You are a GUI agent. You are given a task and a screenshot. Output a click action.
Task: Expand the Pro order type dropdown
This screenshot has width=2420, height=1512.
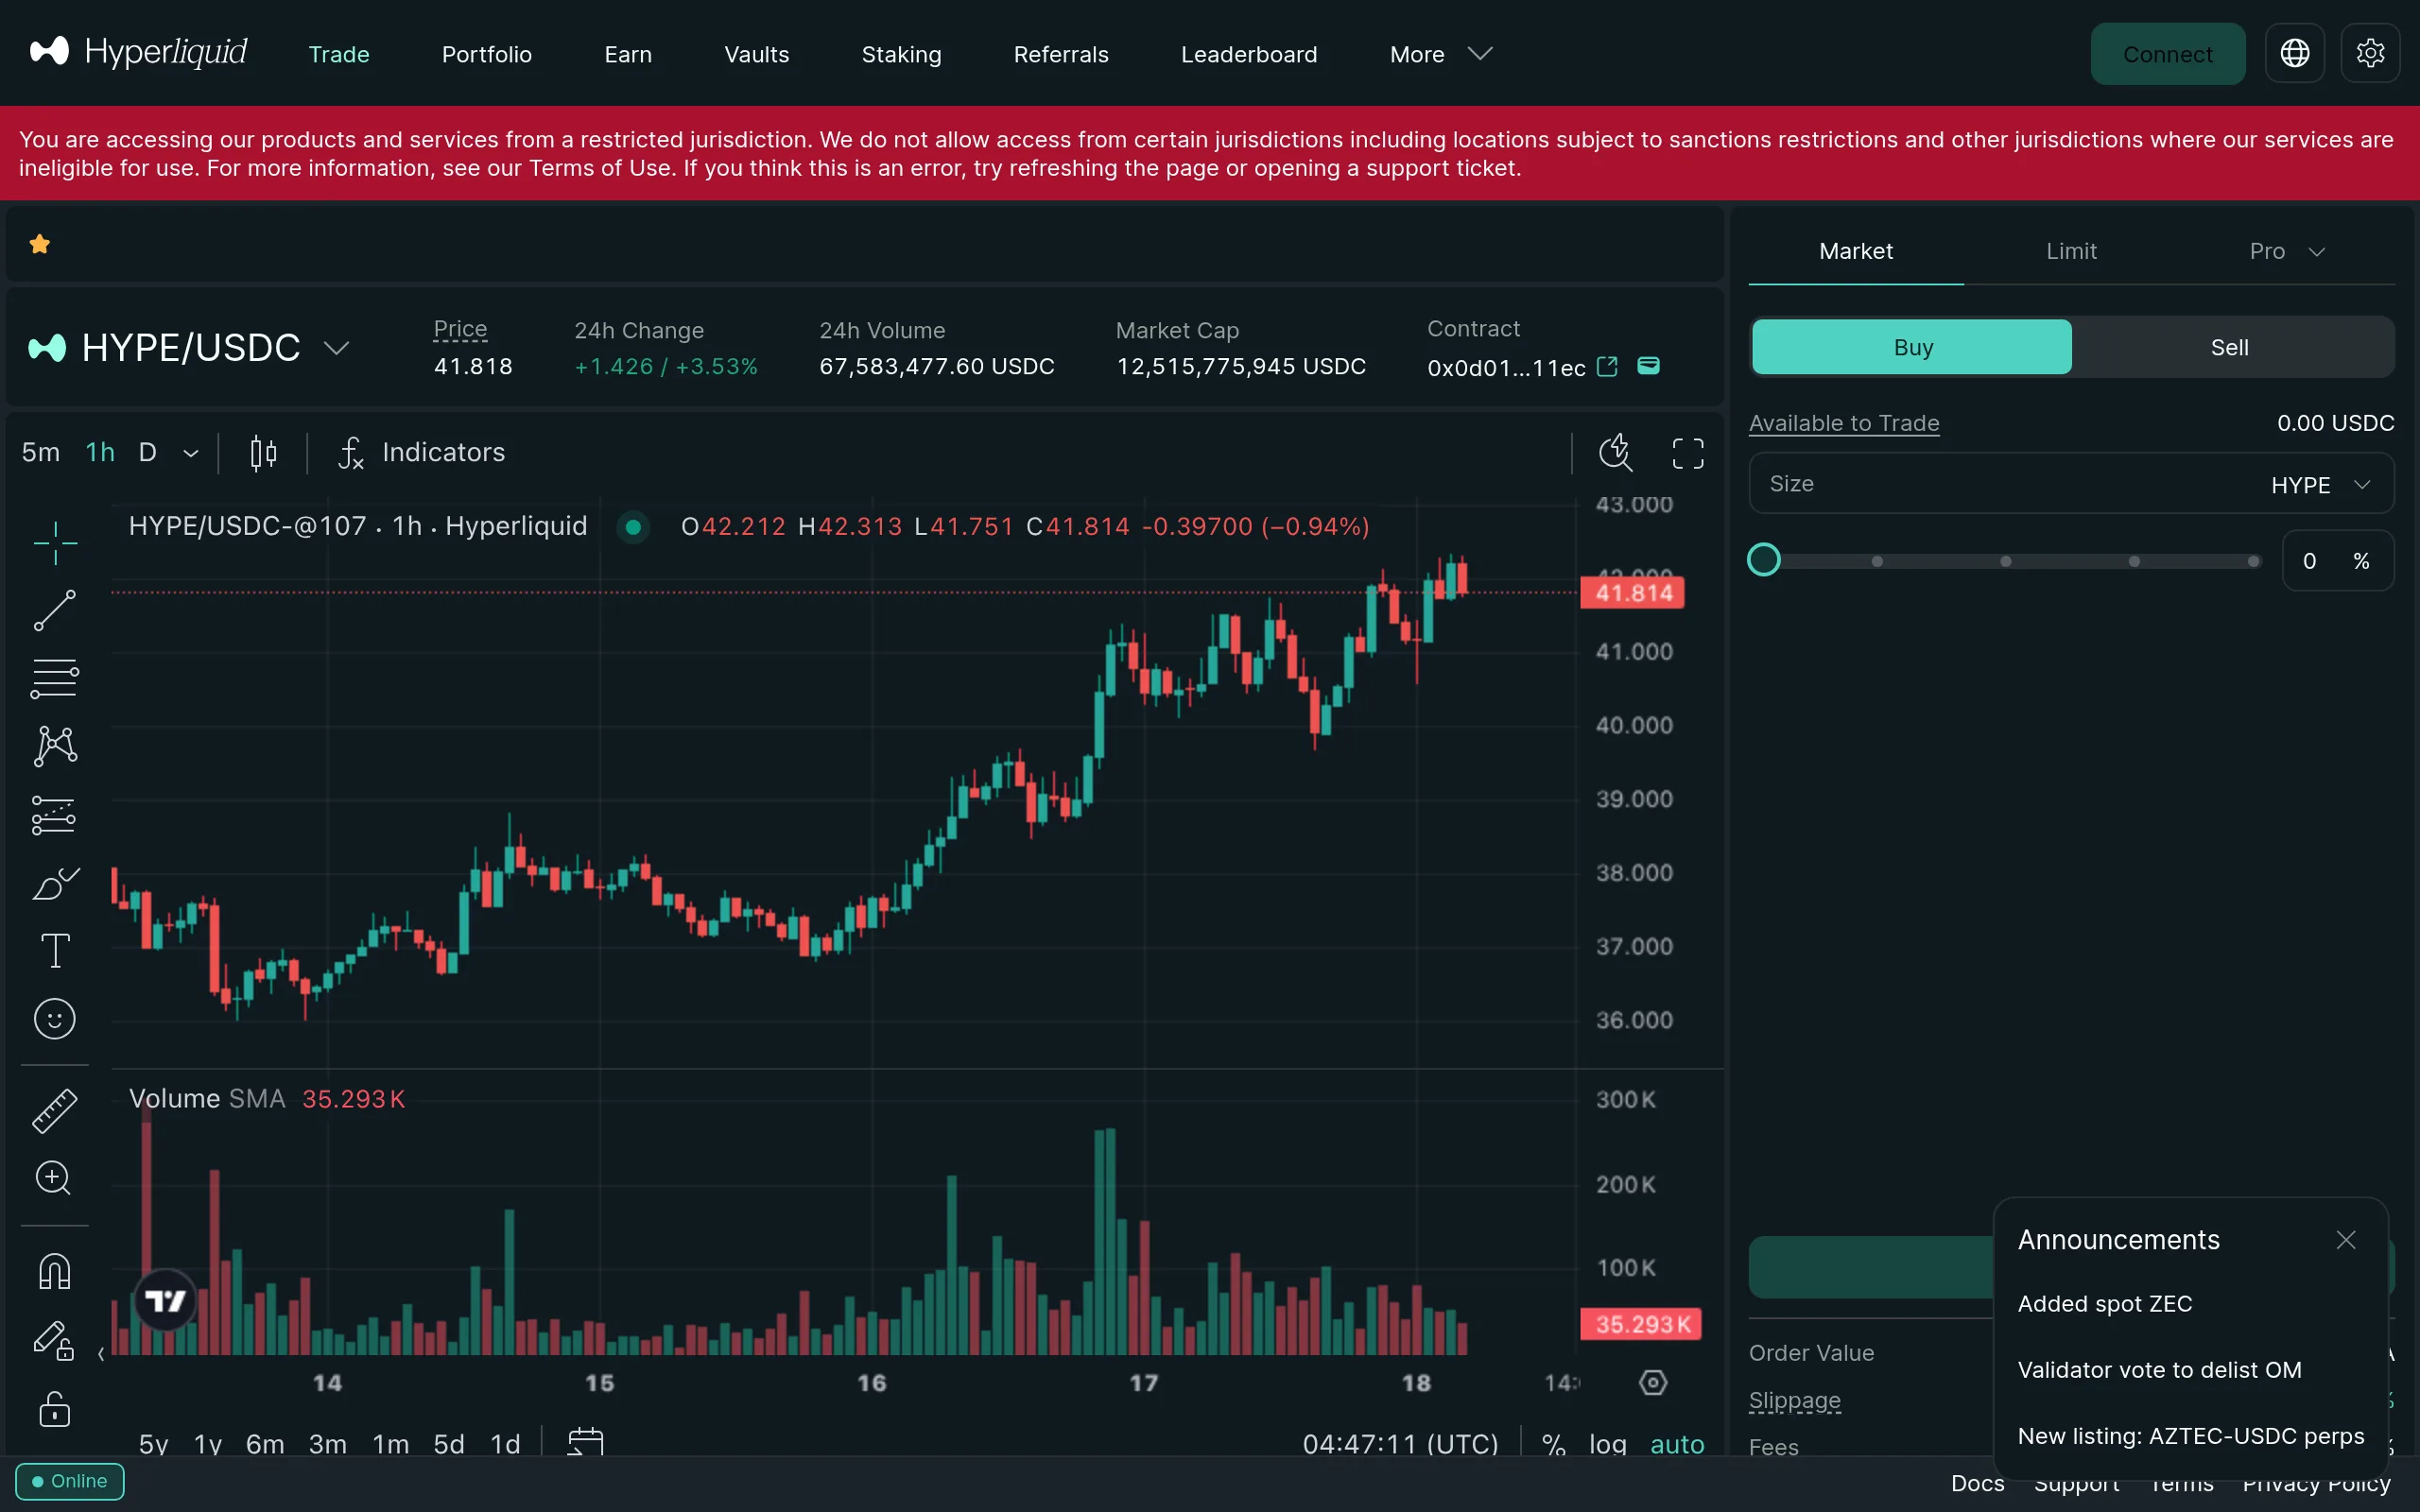(2288, 251)
